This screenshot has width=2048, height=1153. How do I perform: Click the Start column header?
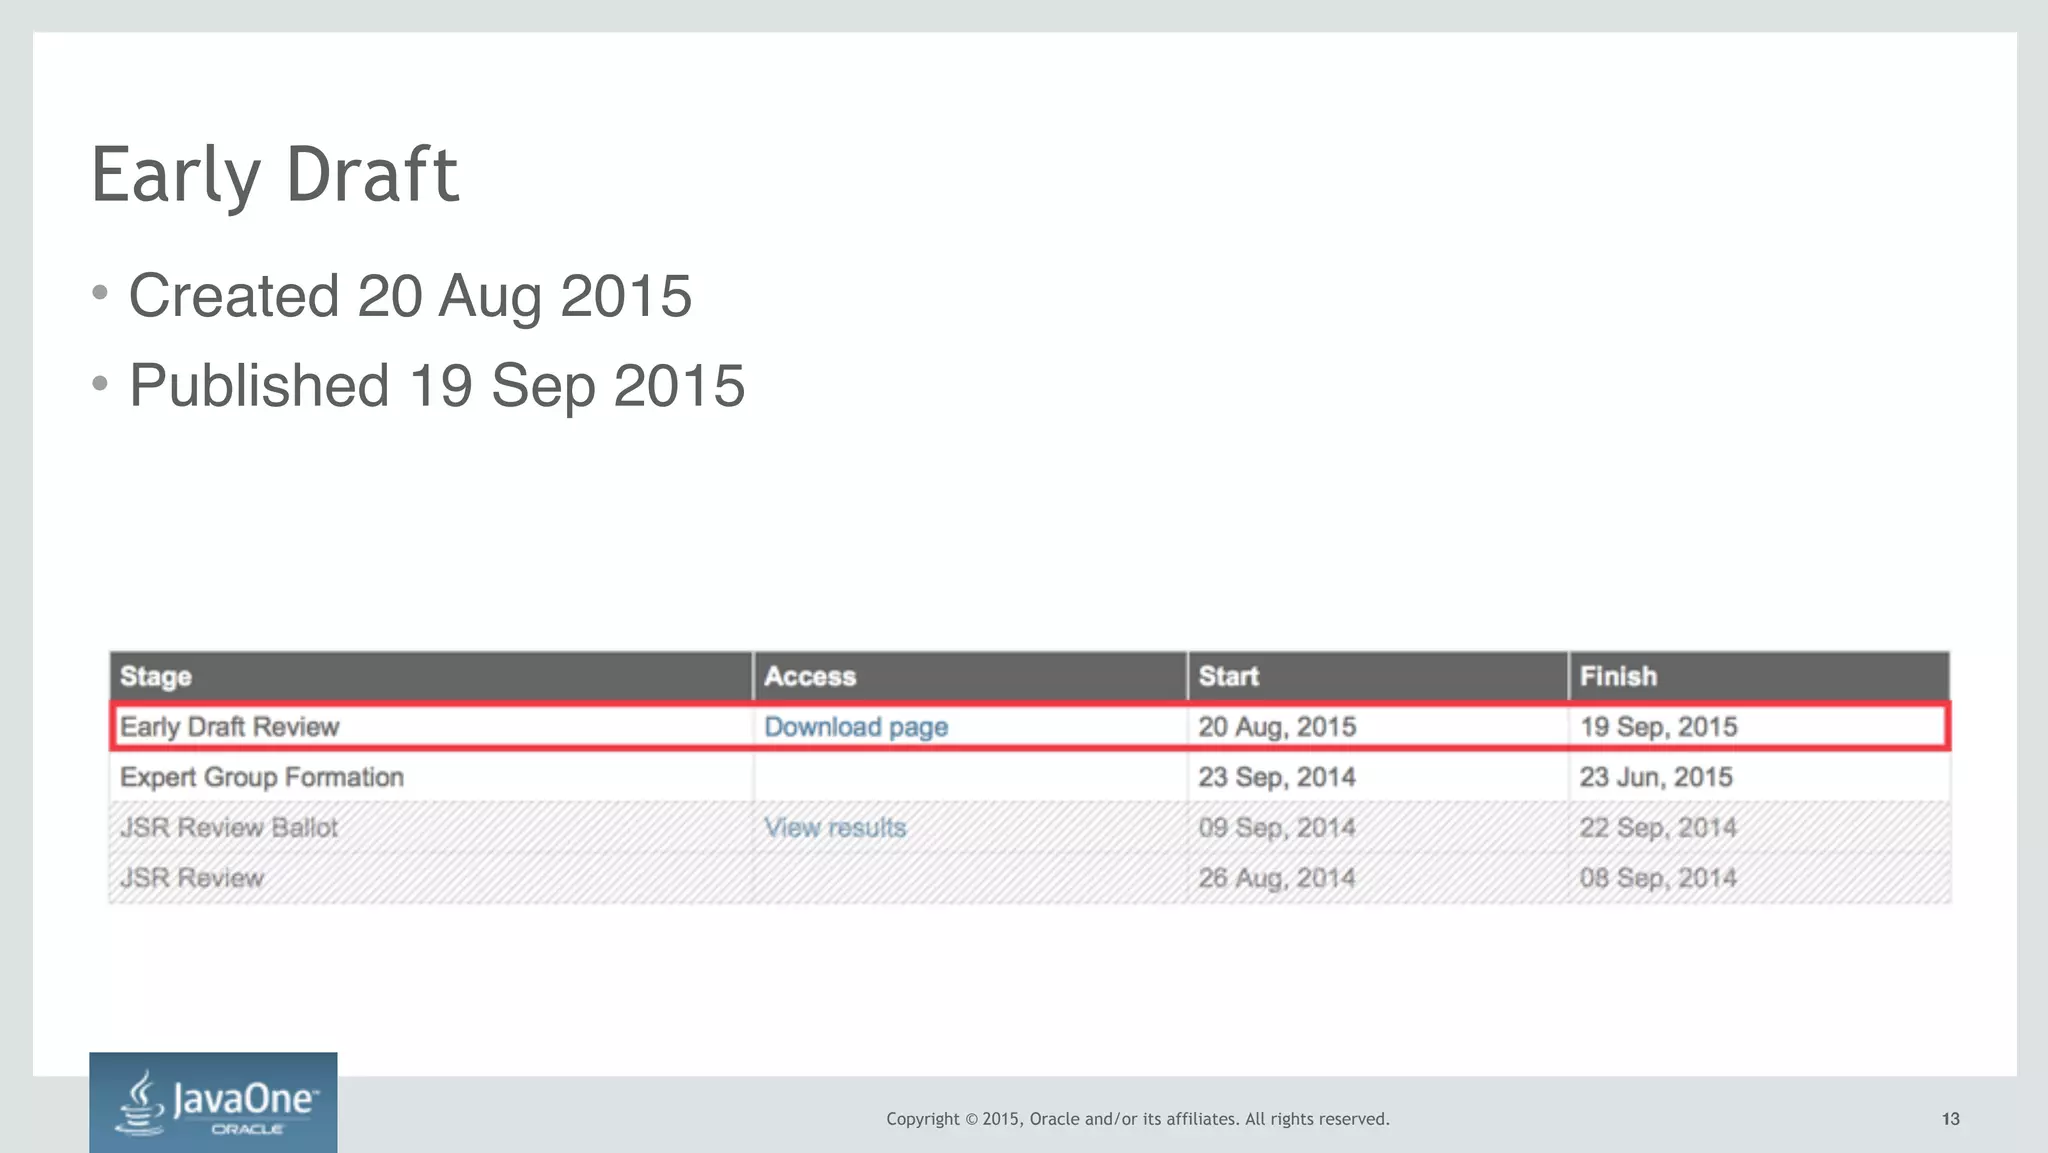(1228, 677)
